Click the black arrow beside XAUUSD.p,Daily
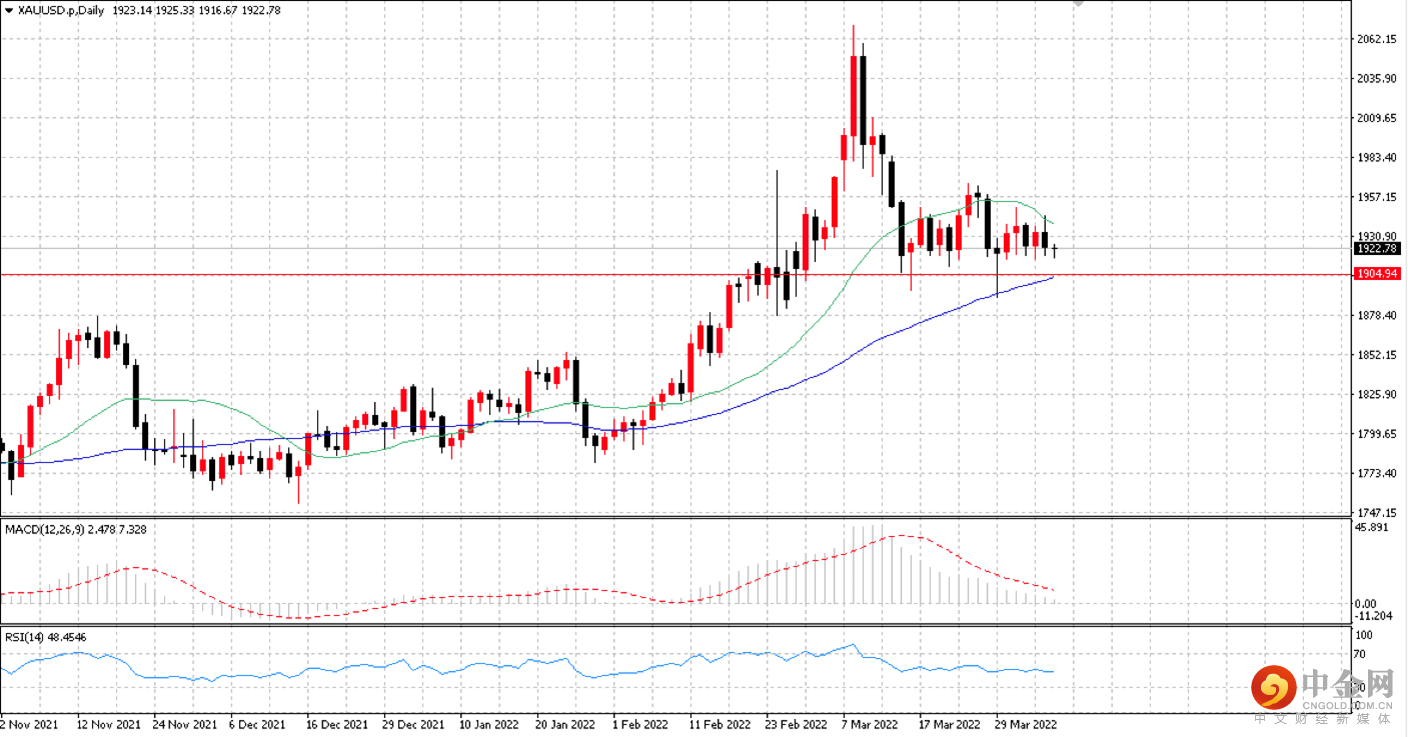The image size is (1408, 737). point(9,9)
